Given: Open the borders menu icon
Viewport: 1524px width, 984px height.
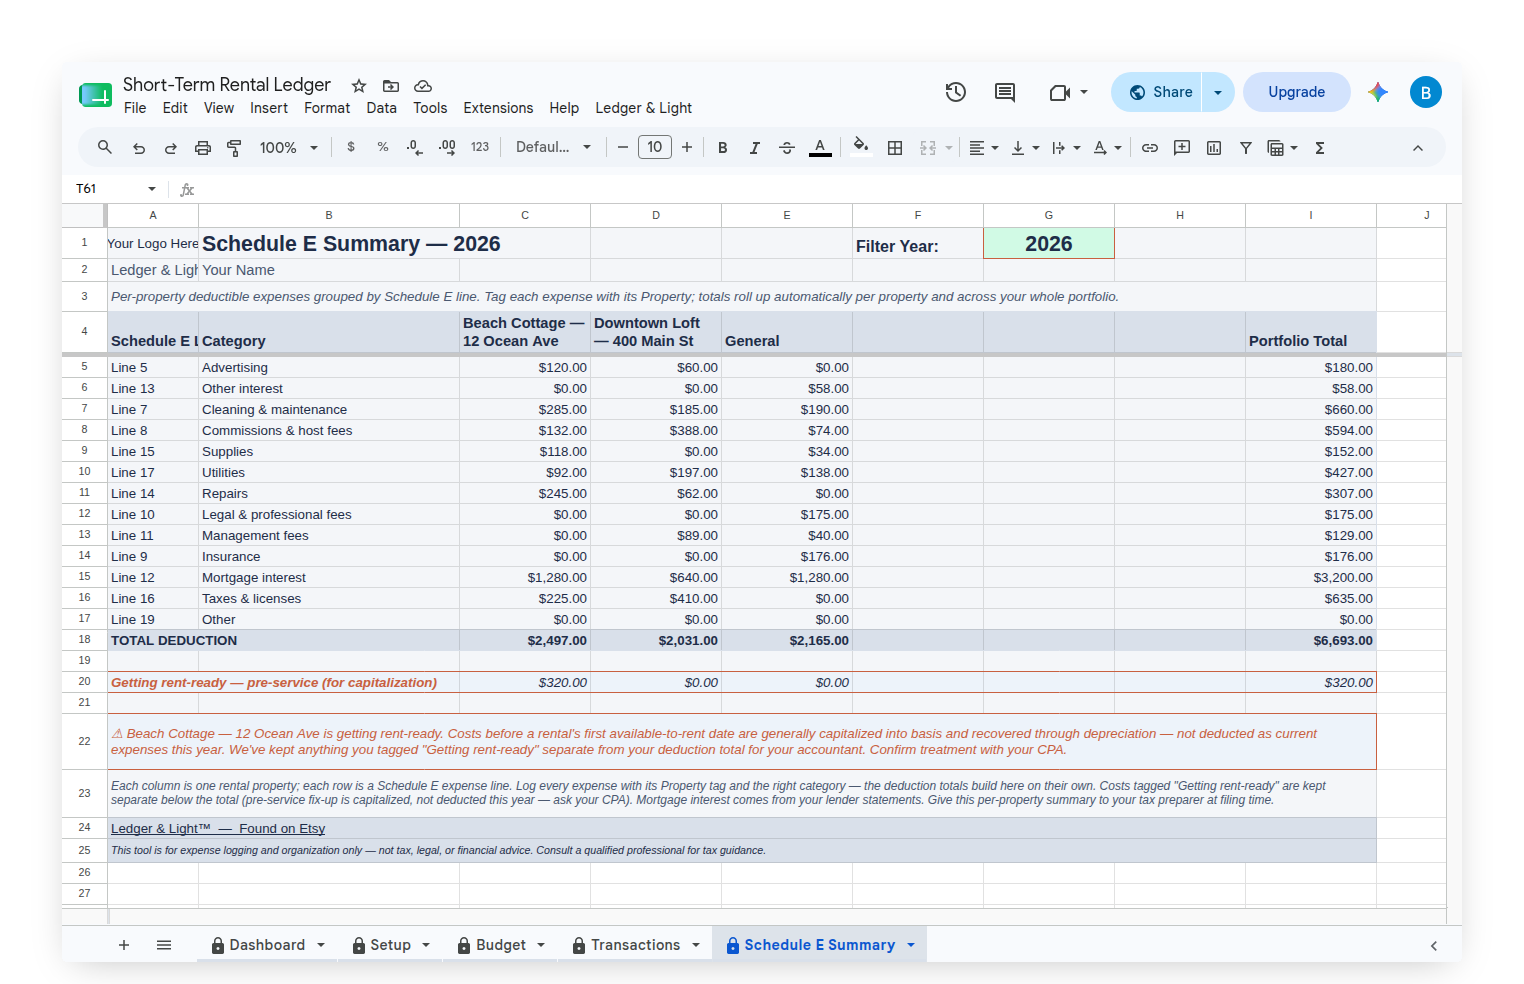Looking at the screenshot, I should coord(895,148).
